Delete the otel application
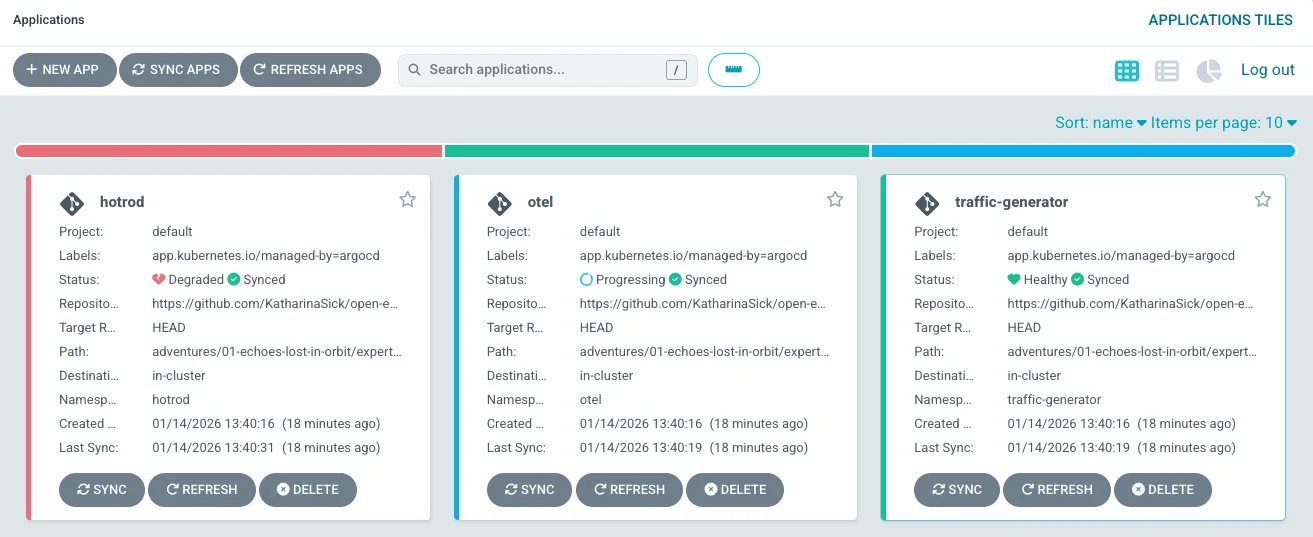The width and height of the screenshot is (1313, 537). [736, 490]
